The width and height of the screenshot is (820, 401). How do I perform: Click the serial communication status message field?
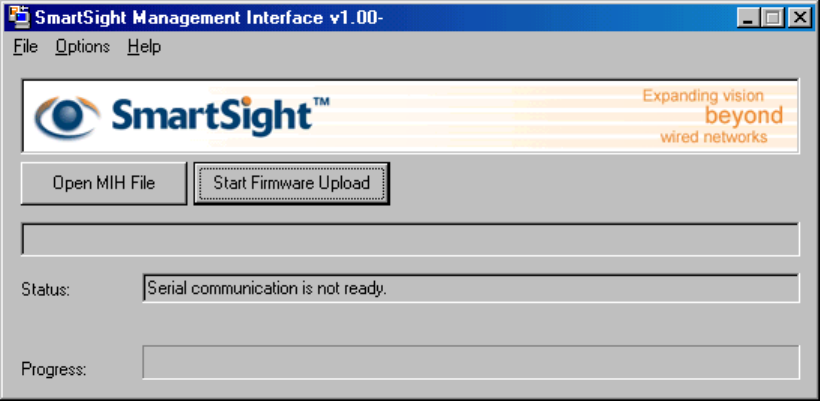(470, 289)
